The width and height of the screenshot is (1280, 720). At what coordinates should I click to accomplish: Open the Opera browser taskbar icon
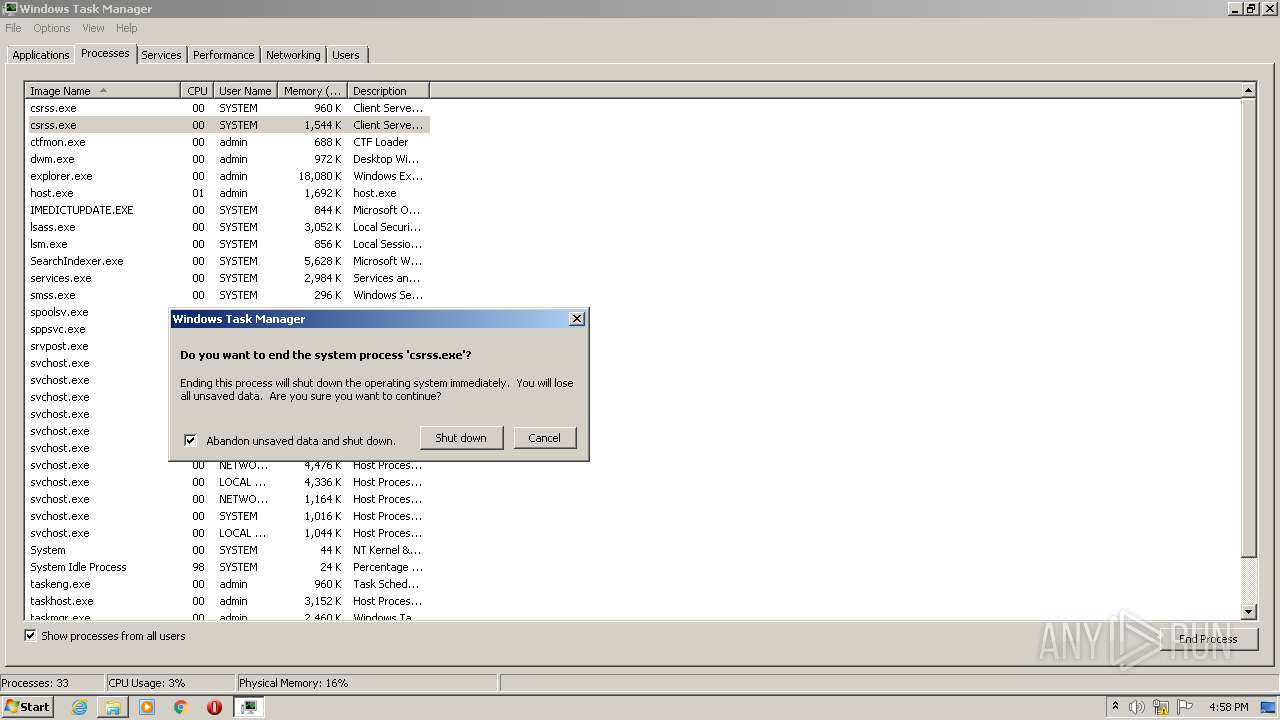(214, 707)
